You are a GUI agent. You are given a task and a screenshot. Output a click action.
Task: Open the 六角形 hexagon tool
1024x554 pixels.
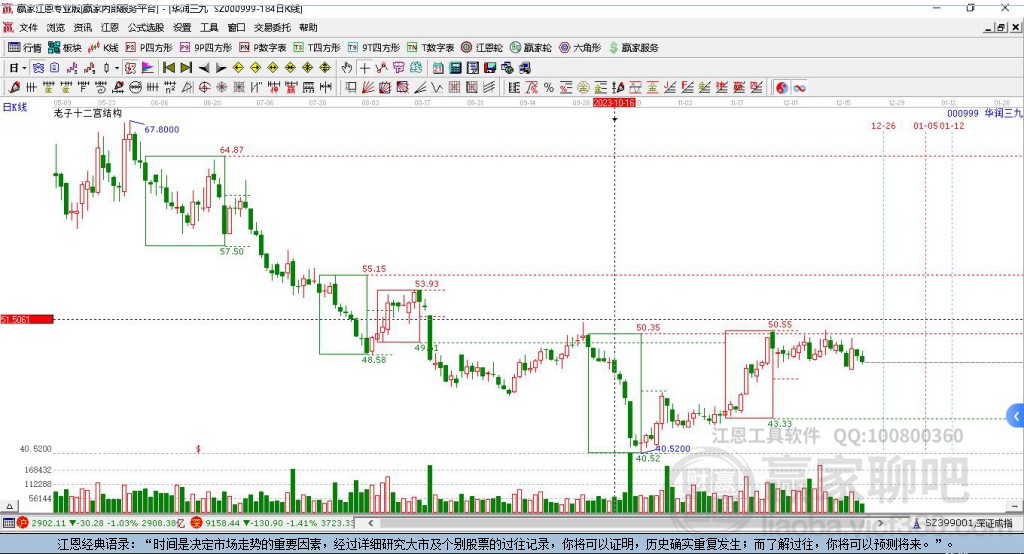click(580, 48)
